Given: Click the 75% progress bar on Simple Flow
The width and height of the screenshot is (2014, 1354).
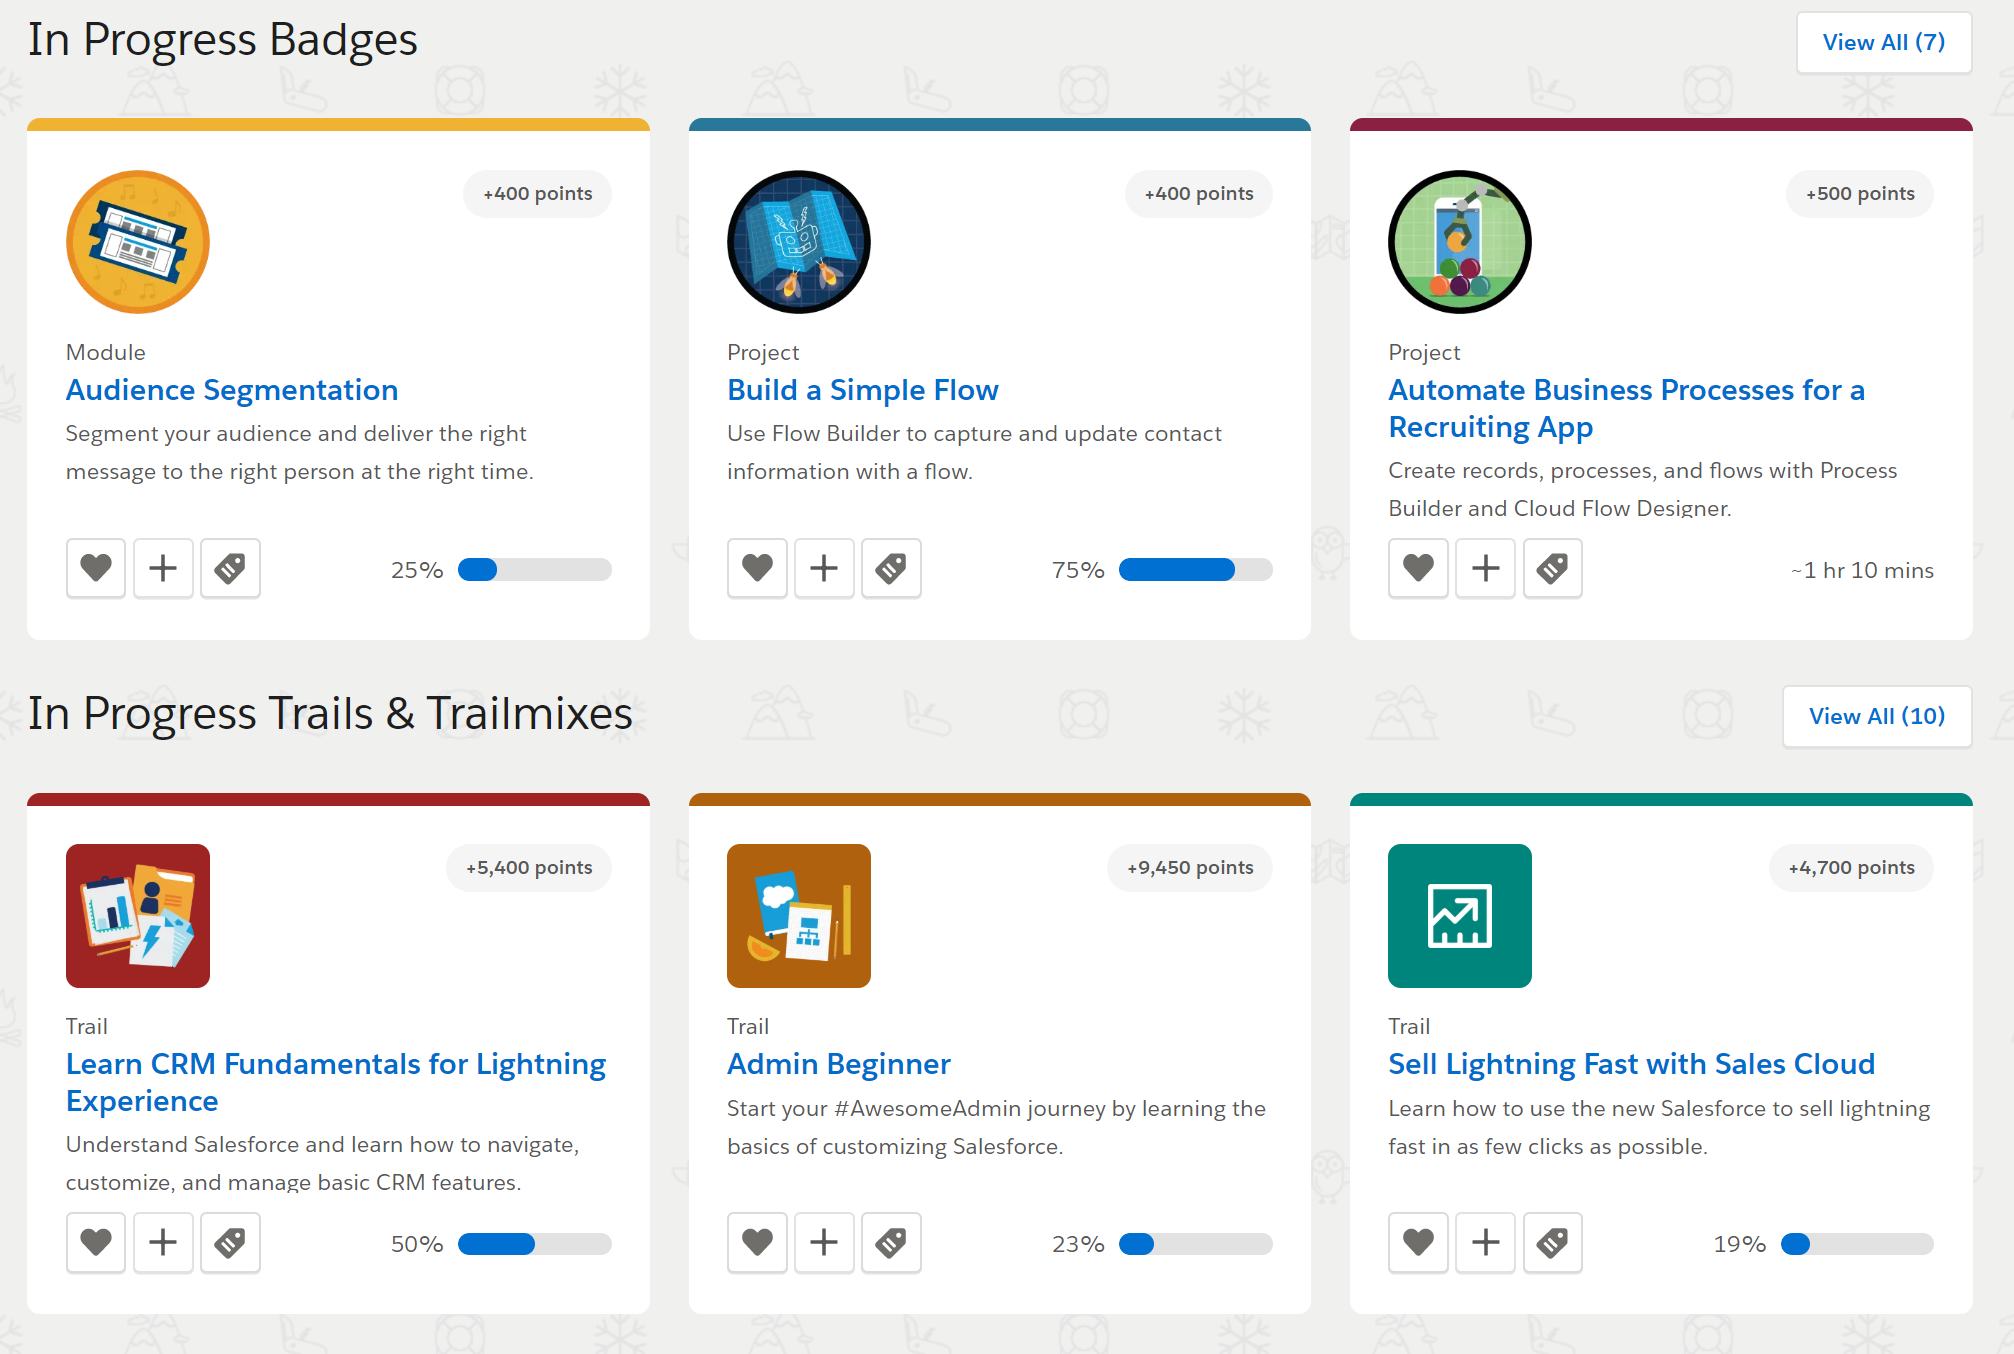Looking at the screenshot, I should coord(1196,570).
